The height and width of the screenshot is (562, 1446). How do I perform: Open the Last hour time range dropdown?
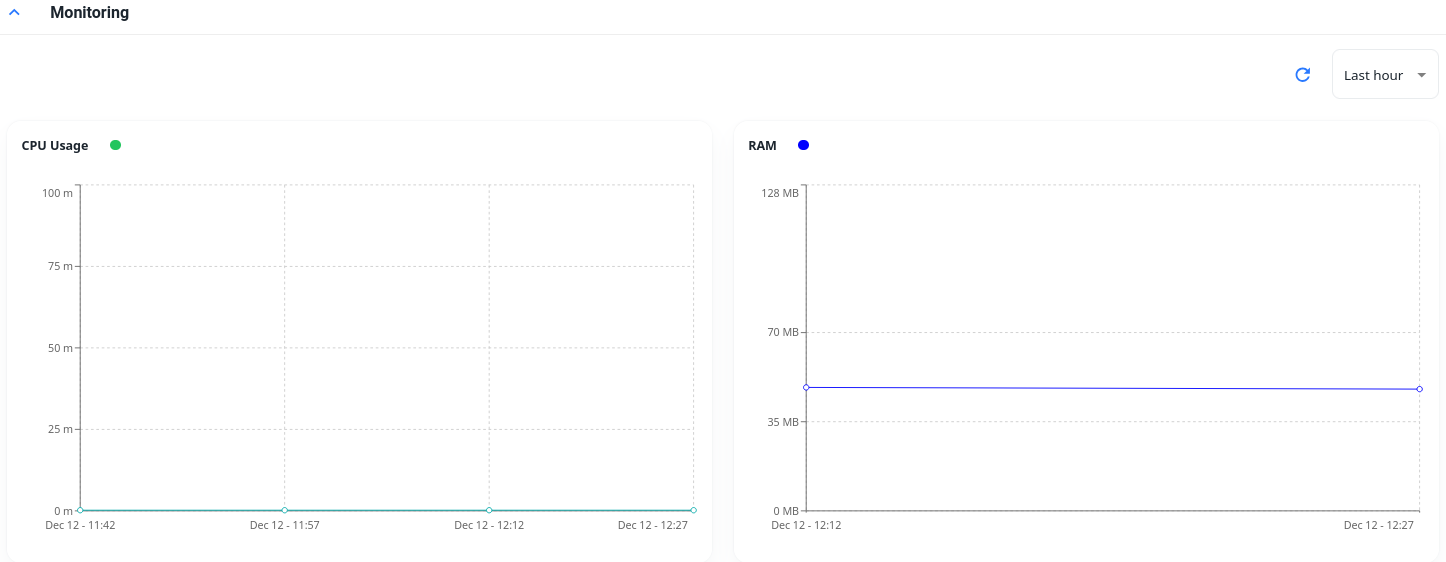click(1385, 75)
